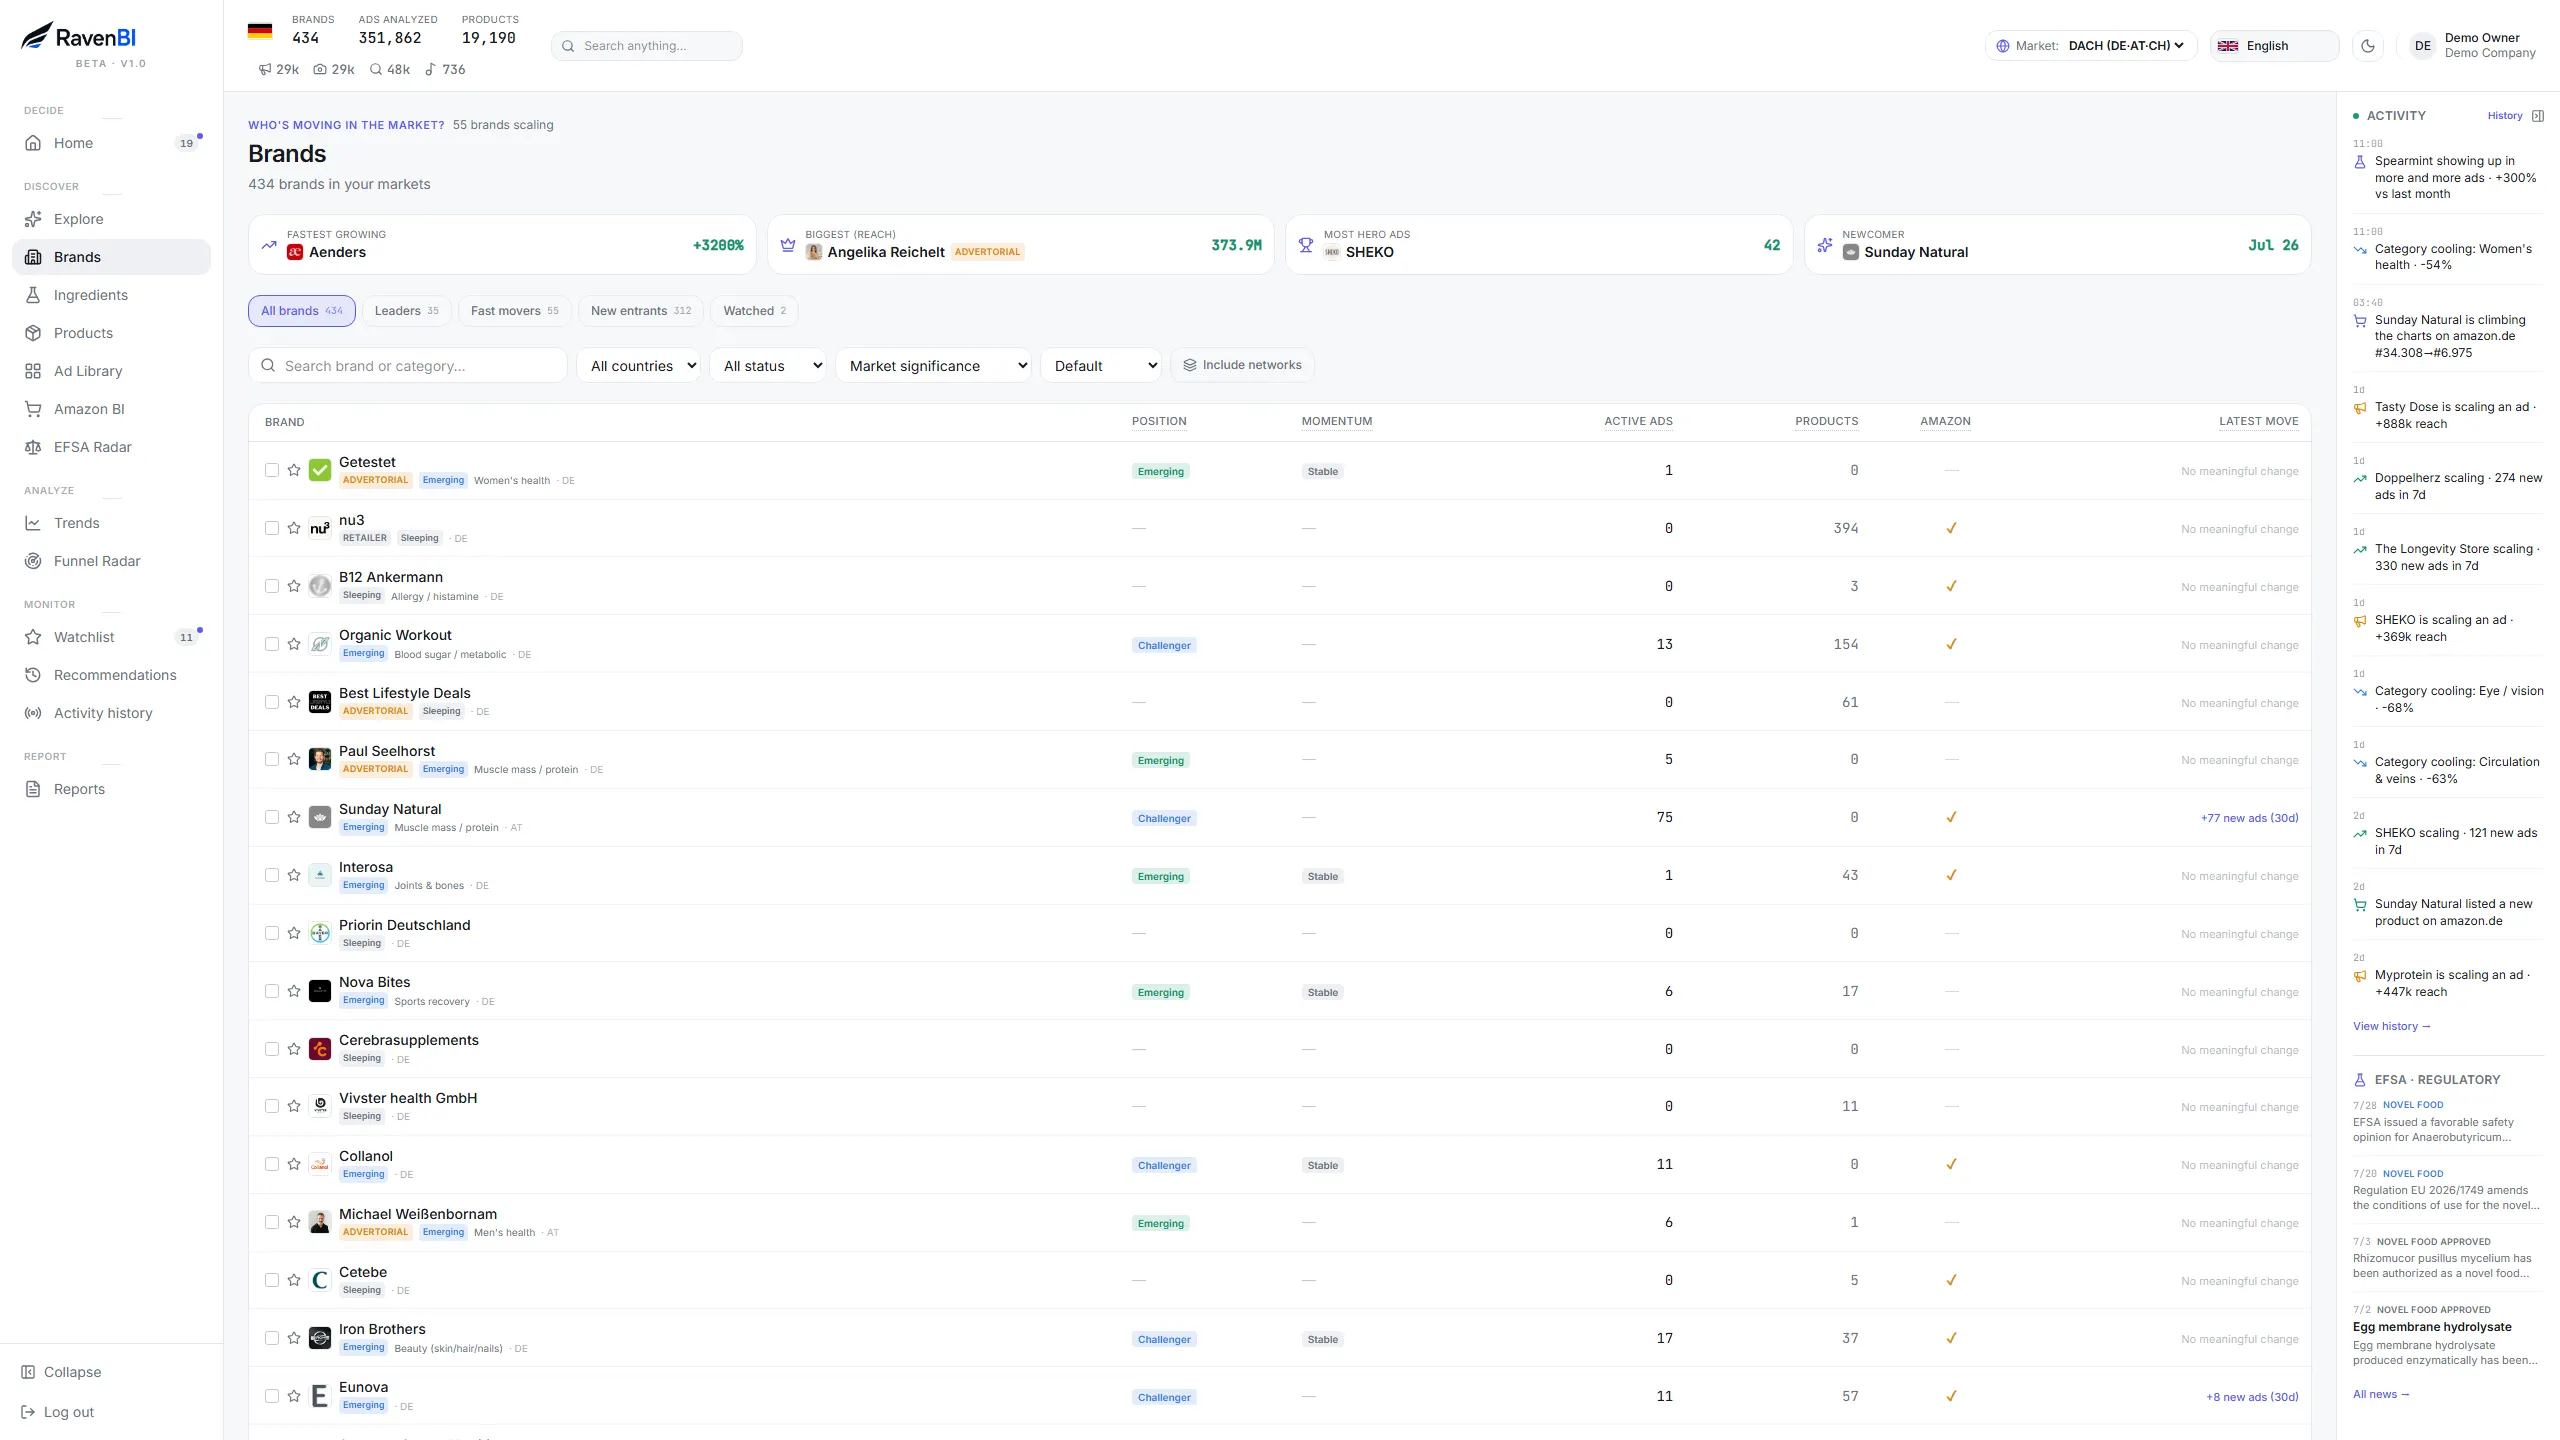The image size is (2560, 1440).
Task: Click the View history link
Action: coord(2391,1026)
